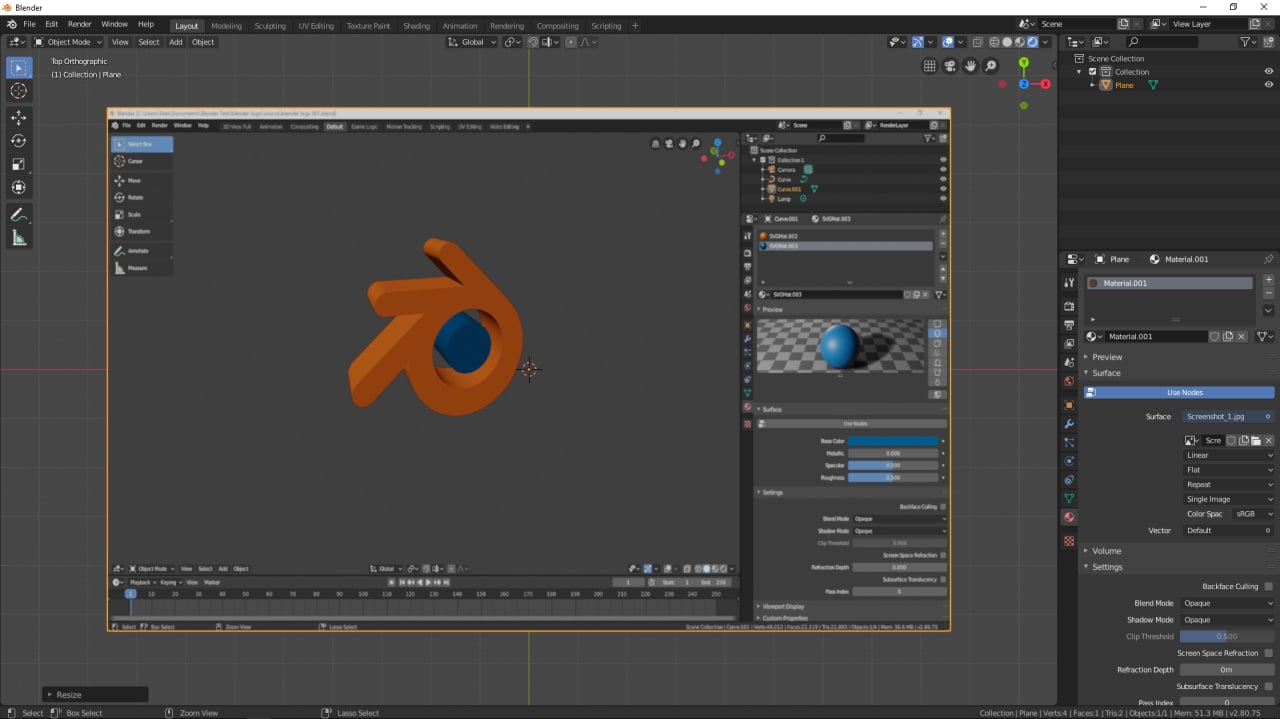Choose the Transform tool in the left toolbar
This screenshot has width=1280, height=719.
pos(19,188)
